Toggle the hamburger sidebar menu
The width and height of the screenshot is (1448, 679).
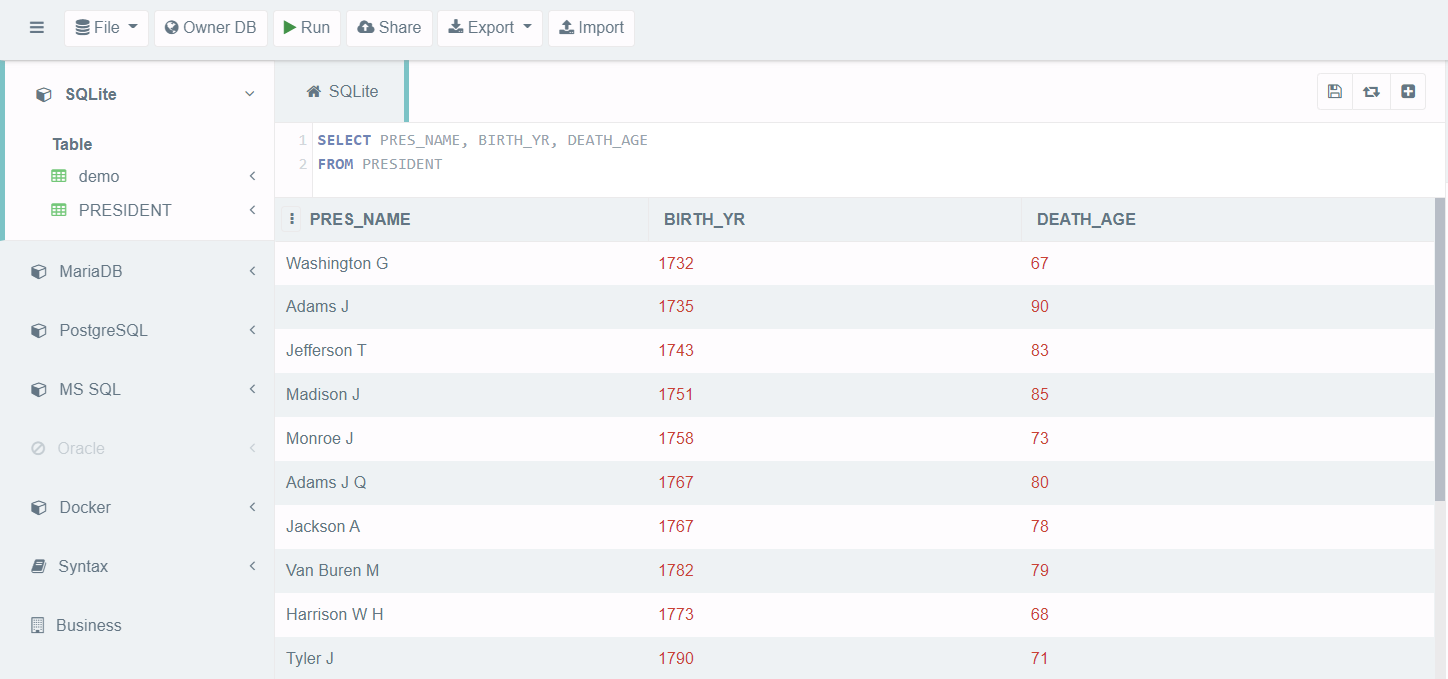pos(37,28)
